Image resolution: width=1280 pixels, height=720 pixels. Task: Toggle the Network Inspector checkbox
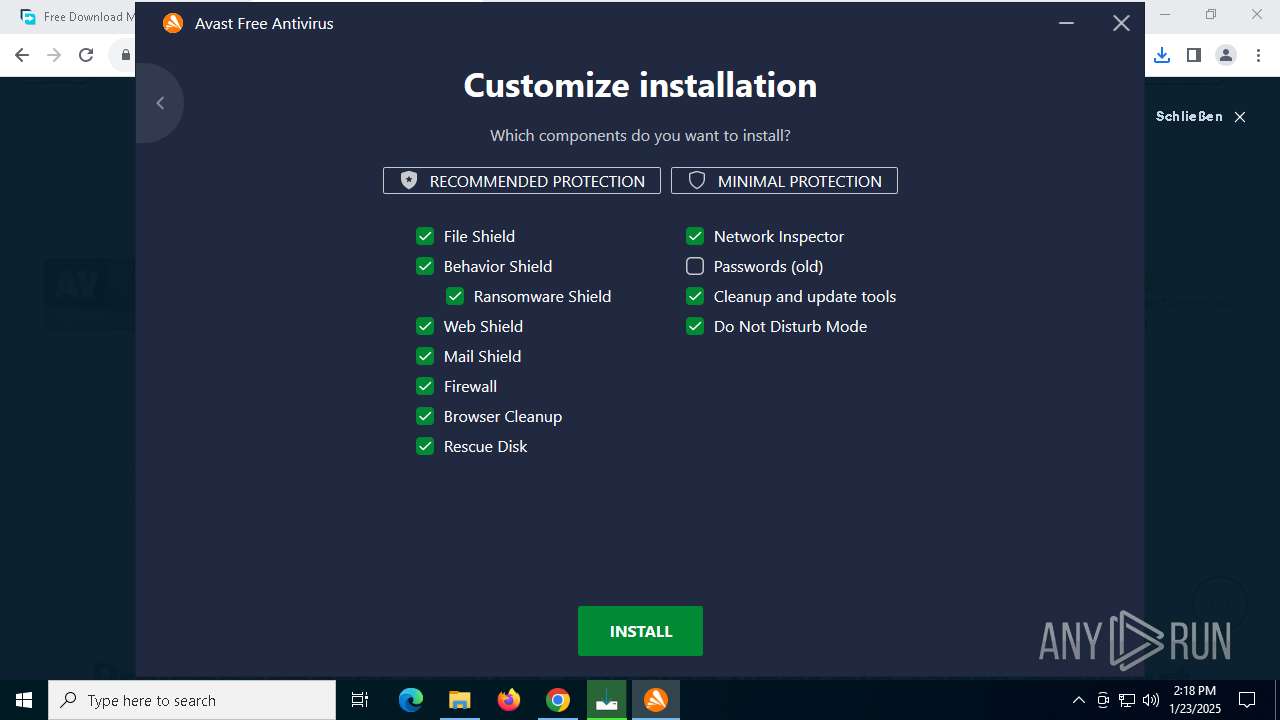coord(695,236)
